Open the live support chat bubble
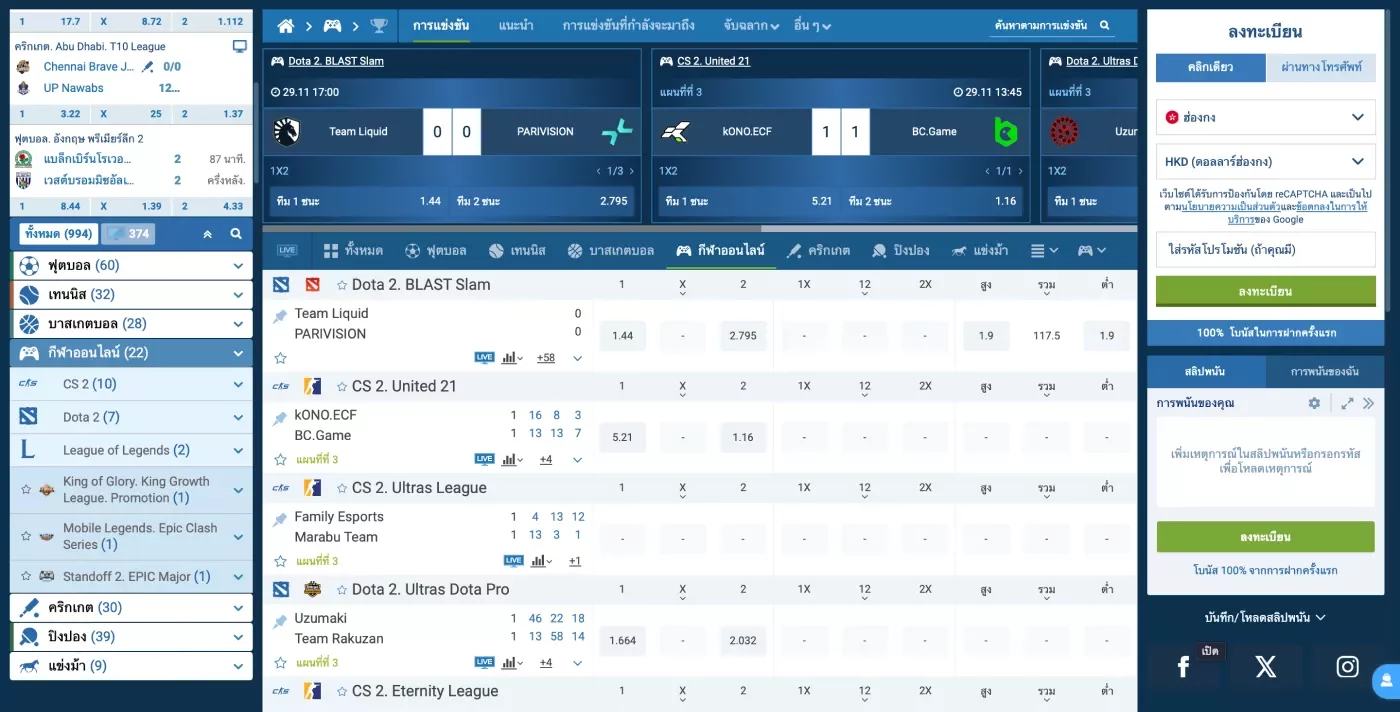Image resolution: width=1400 pixels, height=712 pixels. tap(1386, 683)
